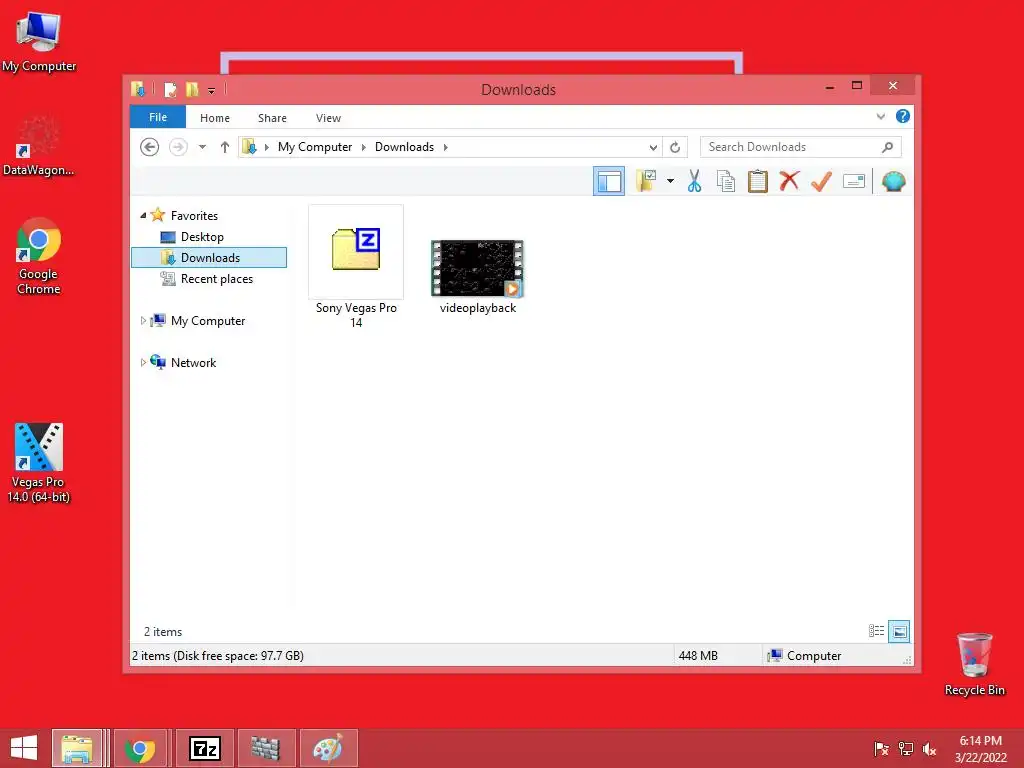Viewport: 1024px width, 768px height.
Task: Refresh the Downloads folder
Action: (x=675, y=148)
